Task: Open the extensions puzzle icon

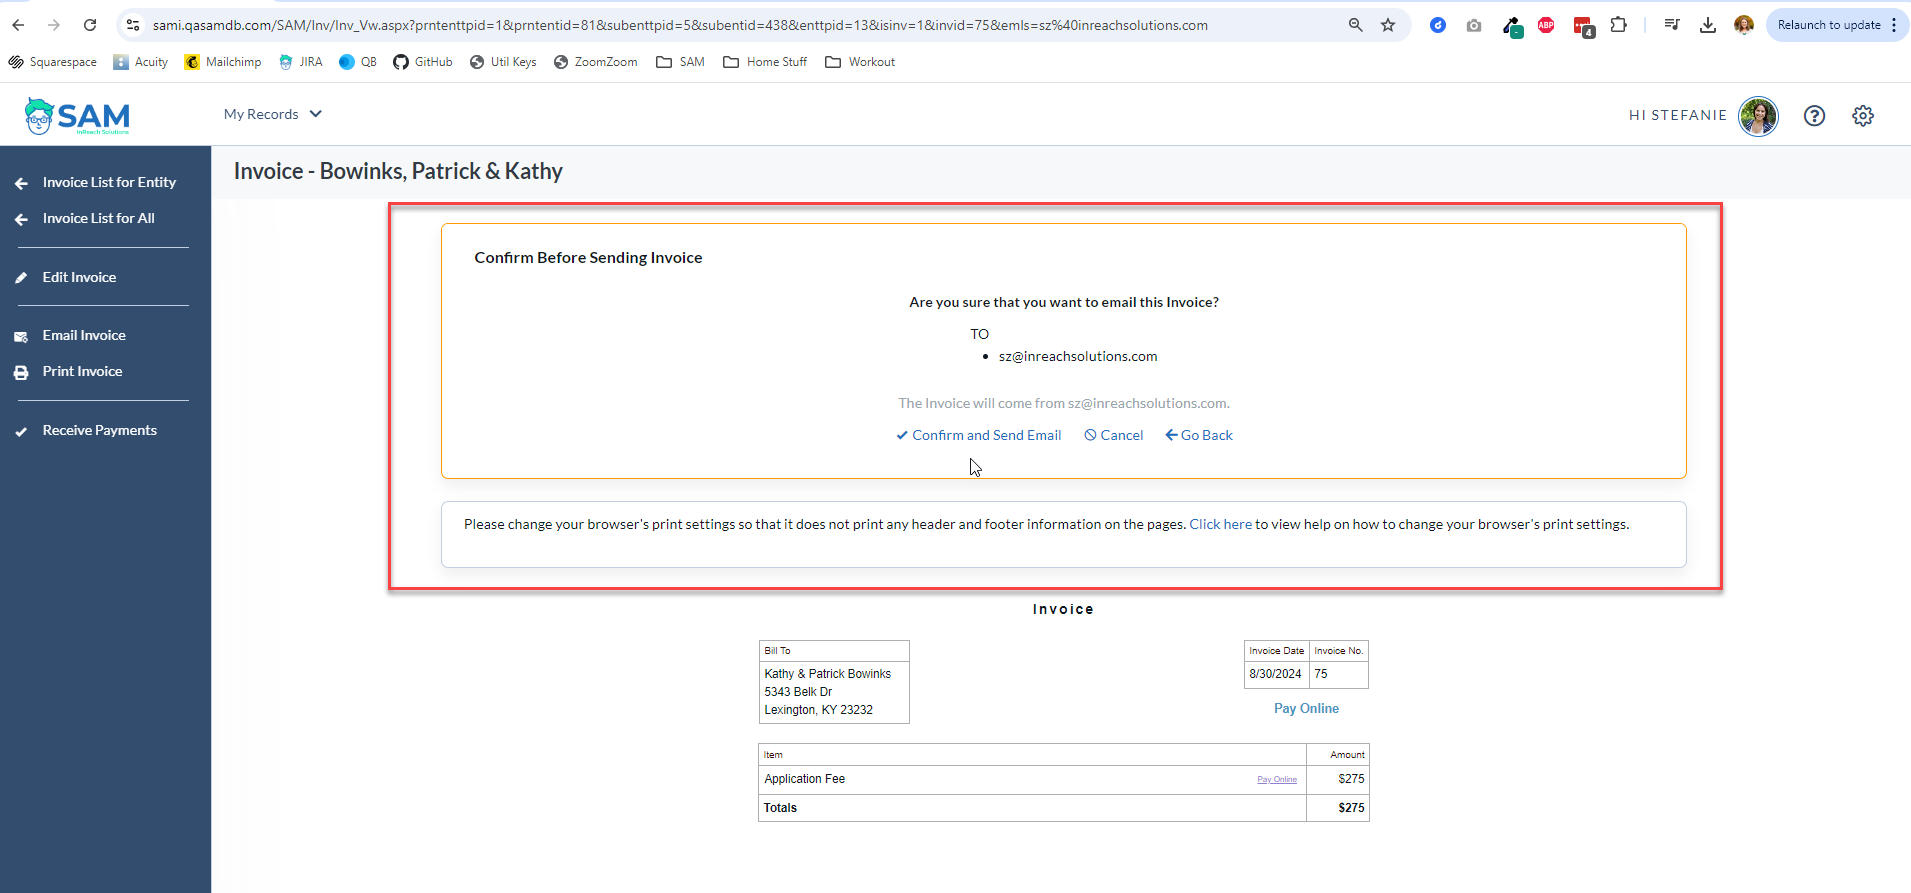Action: [x=1619, y=25]
